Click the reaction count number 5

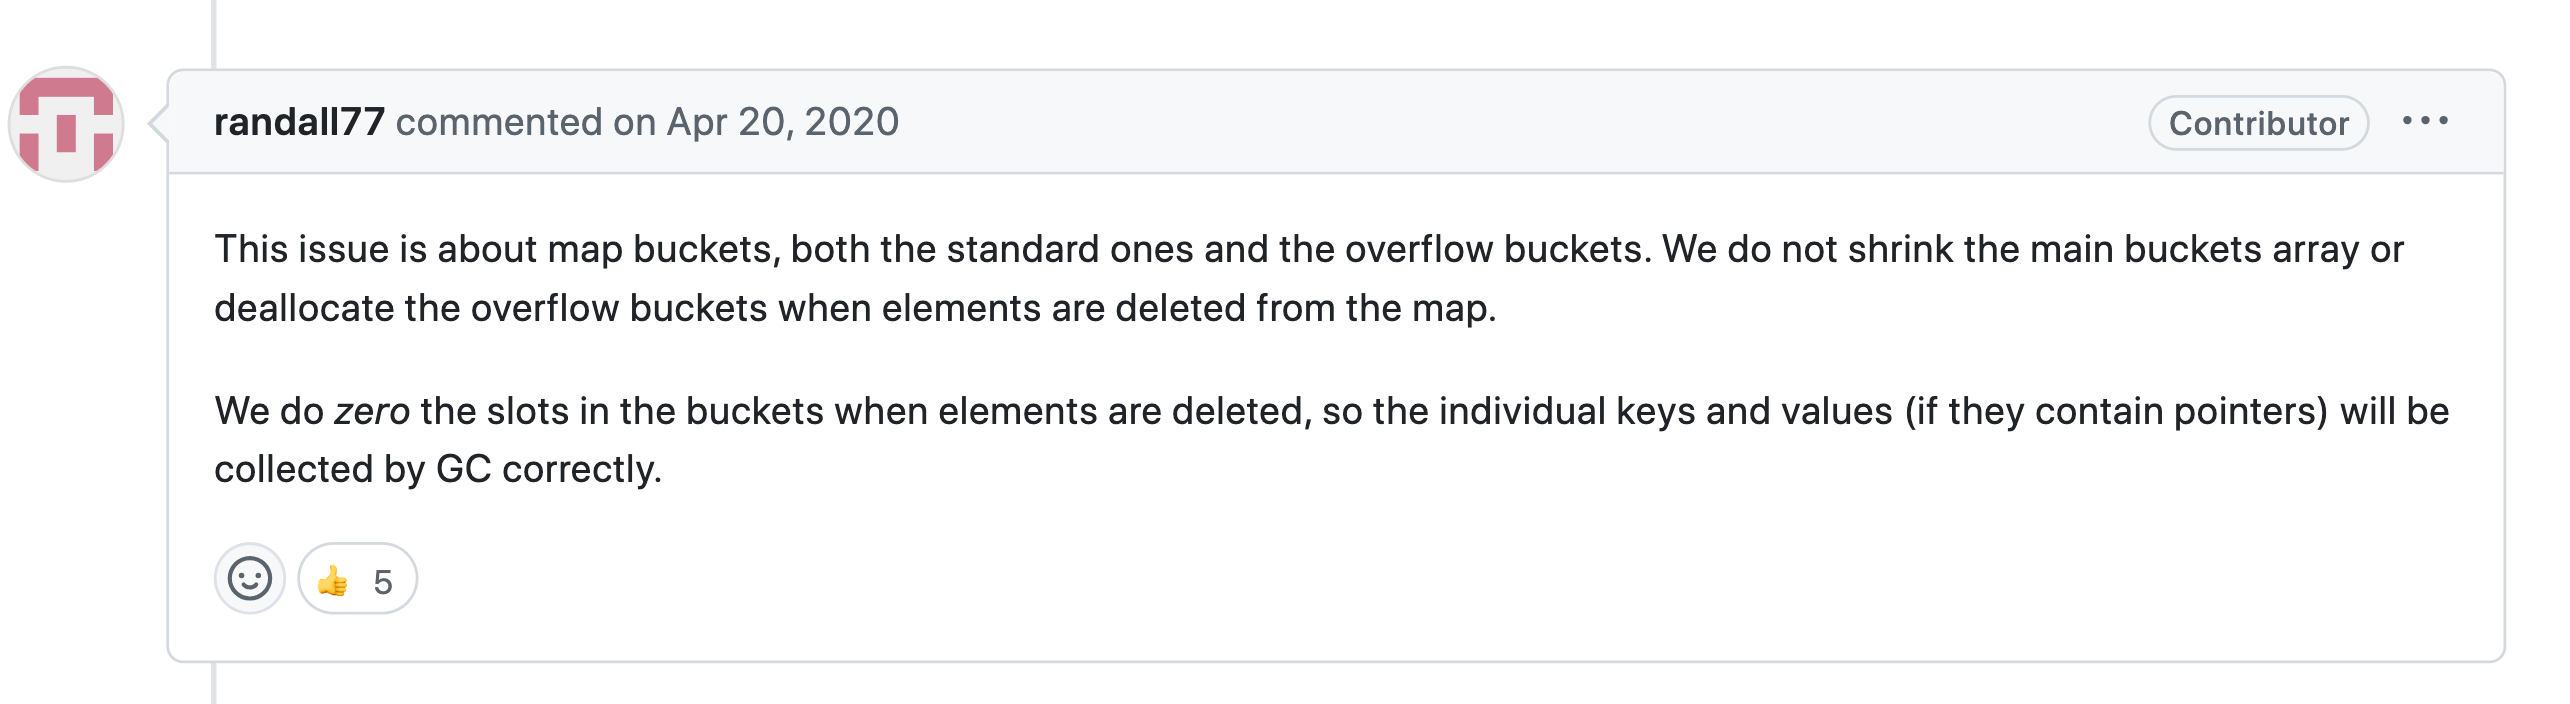(383, 582)
